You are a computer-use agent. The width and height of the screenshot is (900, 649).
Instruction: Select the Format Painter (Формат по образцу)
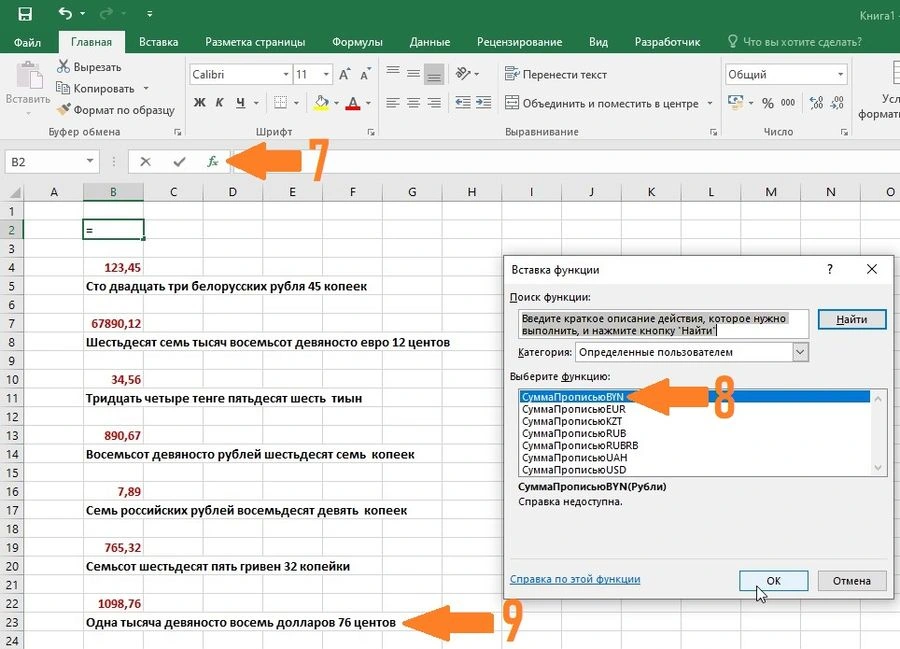[x=116, y=110]
